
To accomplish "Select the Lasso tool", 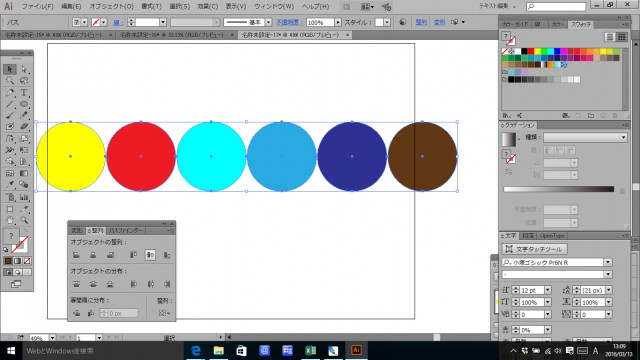I will pyautogui.click(x=24, y=81).
